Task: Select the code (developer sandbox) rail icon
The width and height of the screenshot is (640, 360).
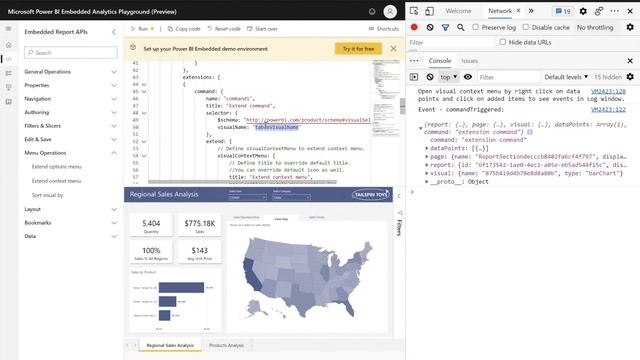Action: coord(9,59)
